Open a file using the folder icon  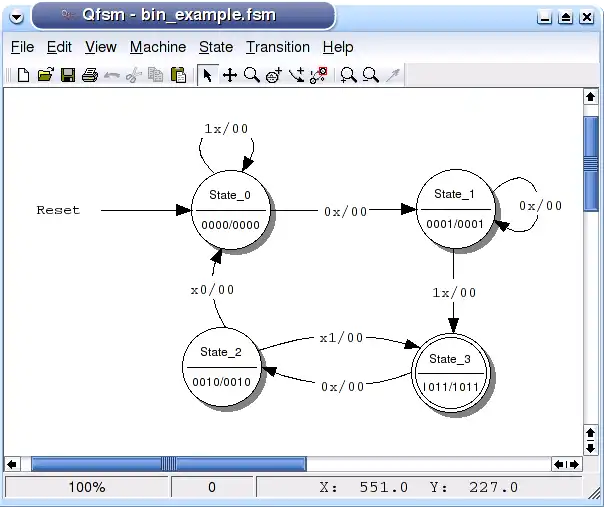click(x=45, y=75)
